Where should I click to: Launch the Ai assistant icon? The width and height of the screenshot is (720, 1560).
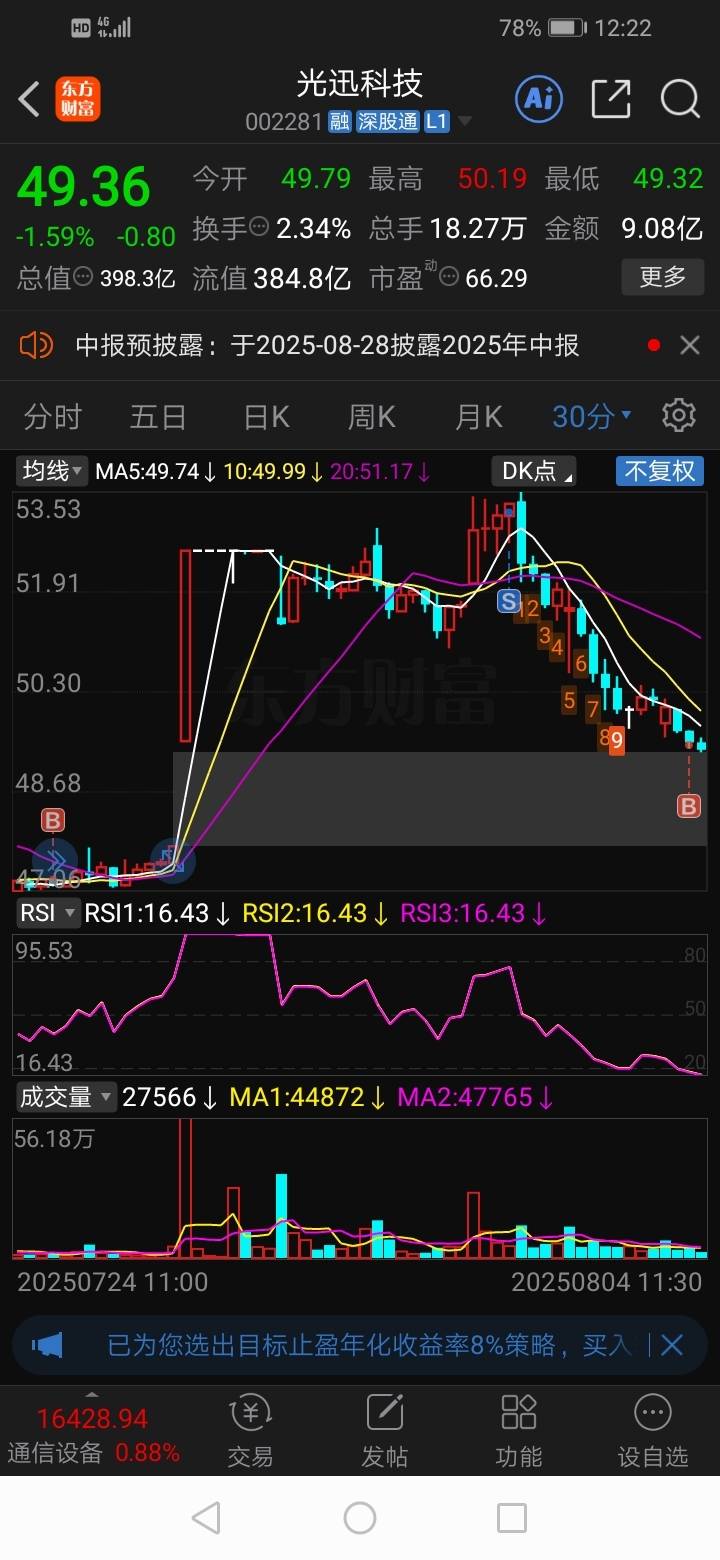539,98
